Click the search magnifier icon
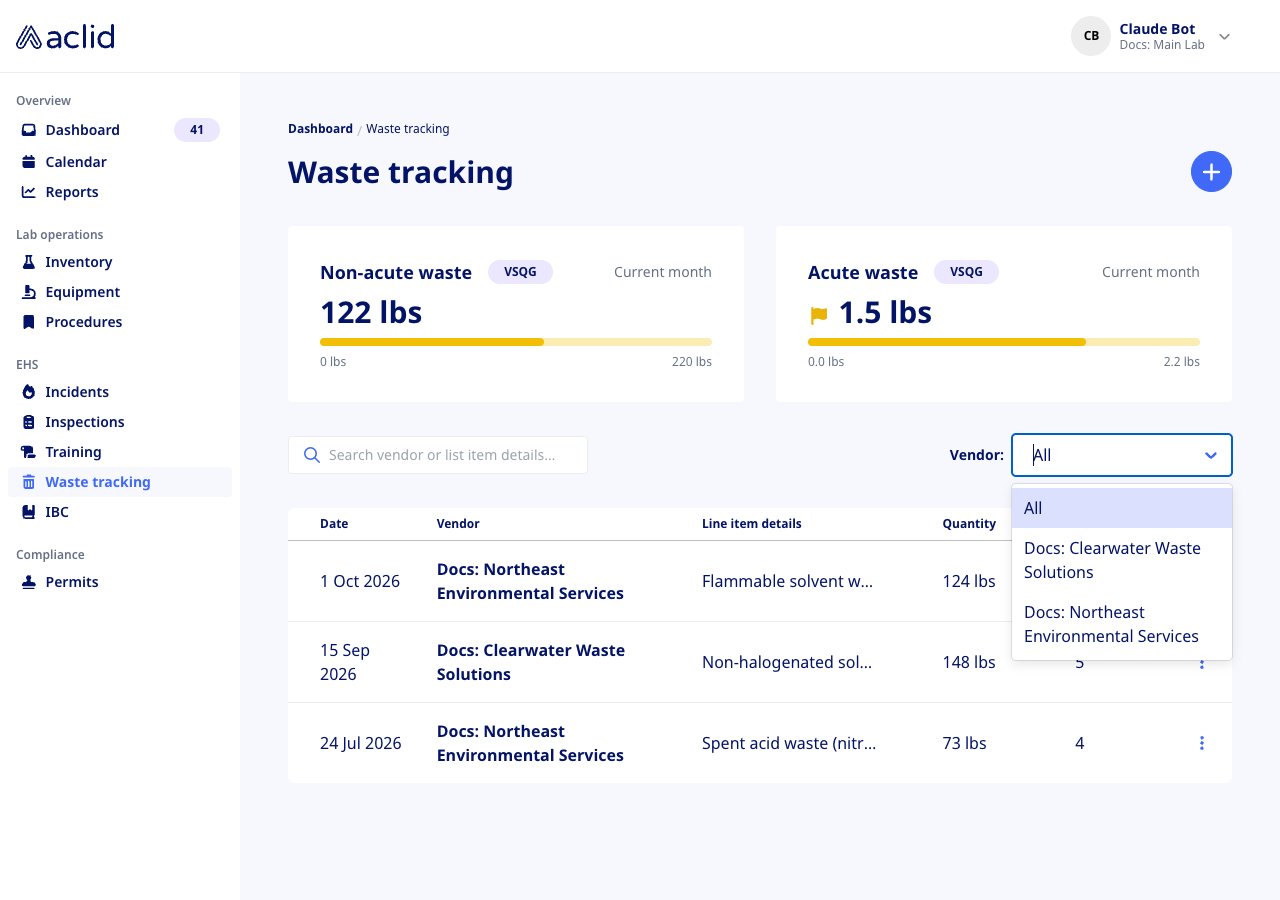1280x900 pixels. click(311, 455)
